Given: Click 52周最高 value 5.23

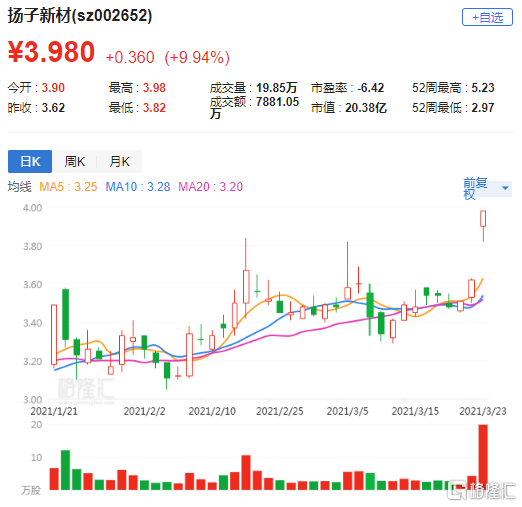Looking at the screenshot, I should coord(483,88).
